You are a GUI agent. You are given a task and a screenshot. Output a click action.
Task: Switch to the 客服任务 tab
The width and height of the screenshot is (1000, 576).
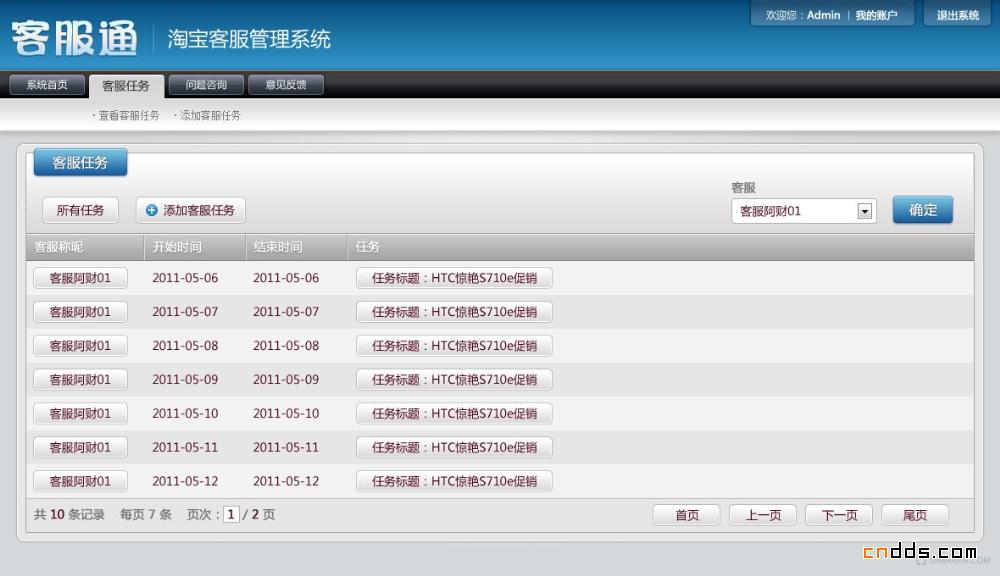[x=126, y=86]
